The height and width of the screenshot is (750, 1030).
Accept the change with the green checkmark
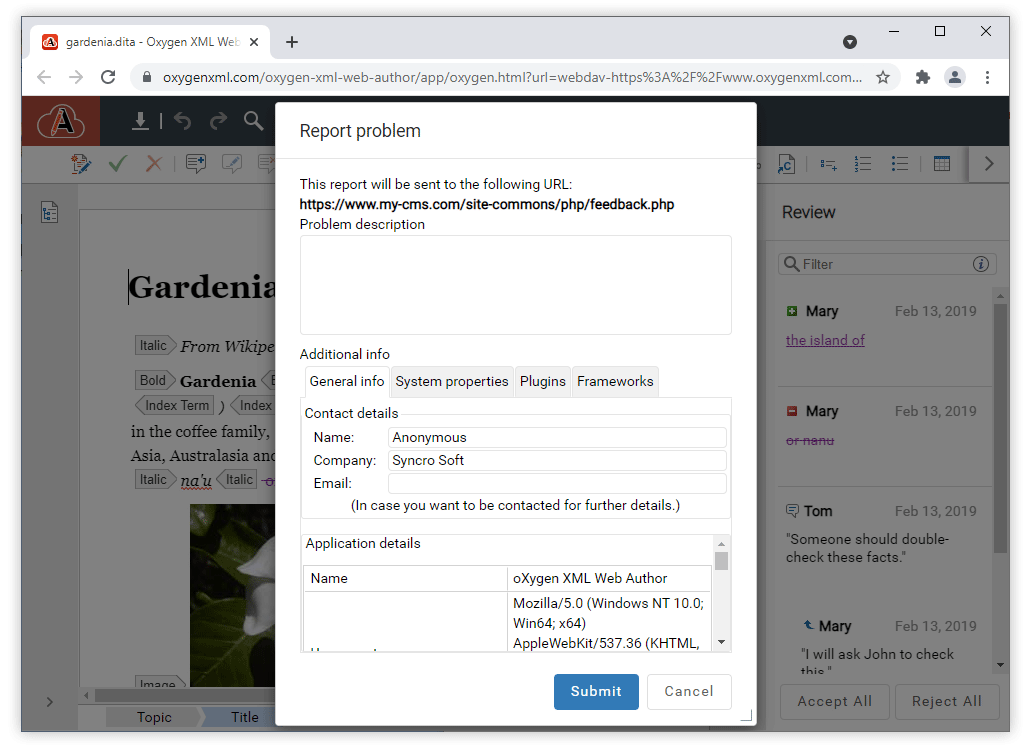point(118,164)
